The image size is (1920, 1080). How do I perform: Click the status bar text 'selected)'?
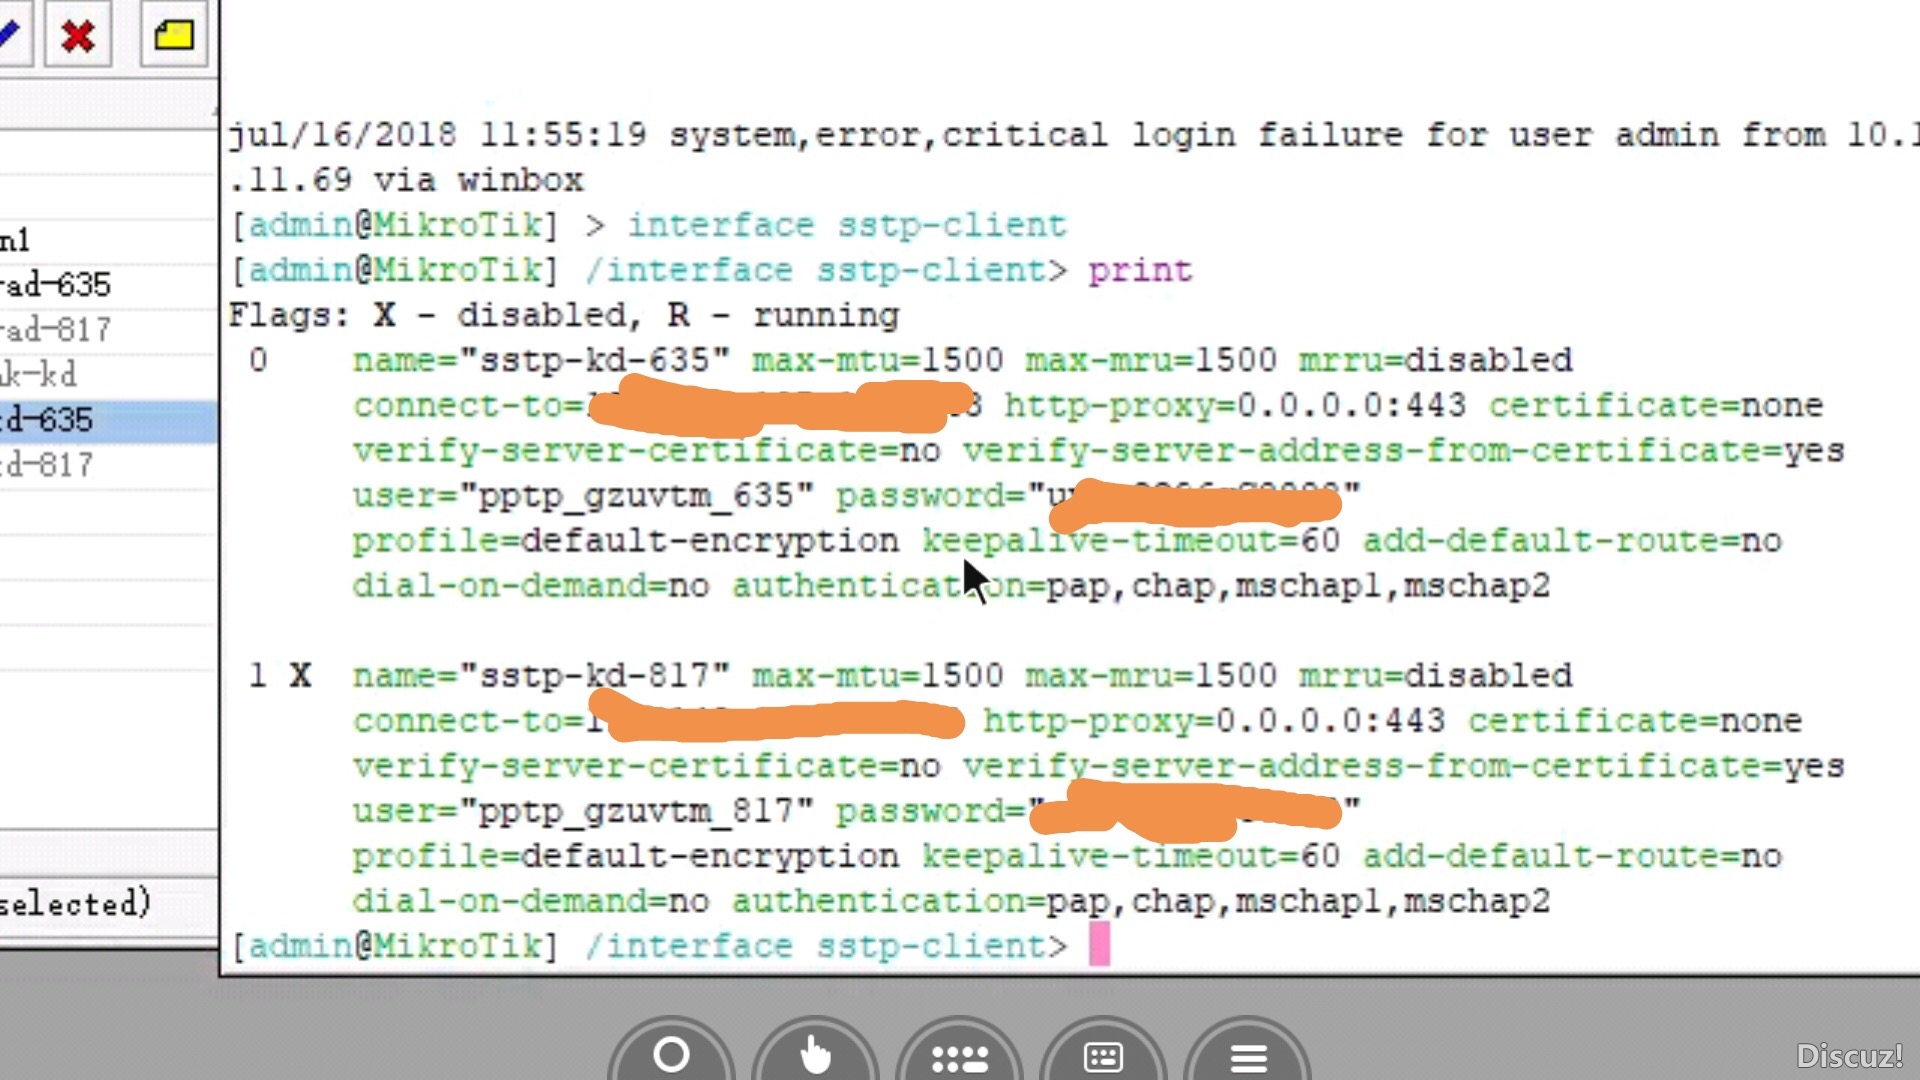pos(75,904)
